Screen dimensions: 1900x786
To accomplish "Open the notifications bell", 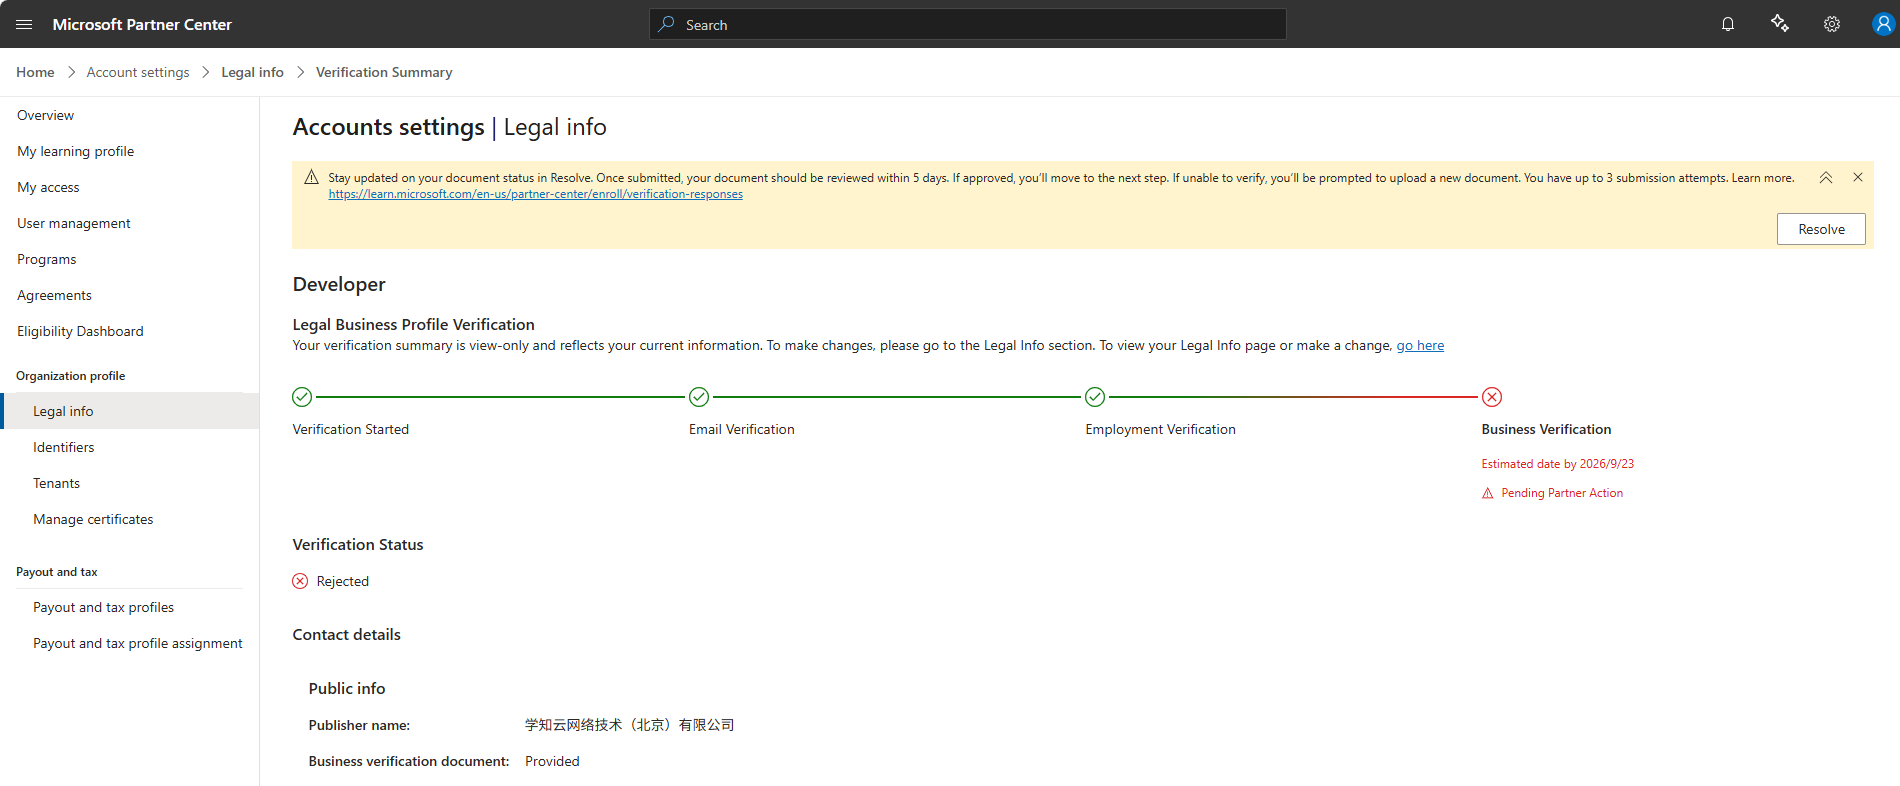I will coord(1728,24).
